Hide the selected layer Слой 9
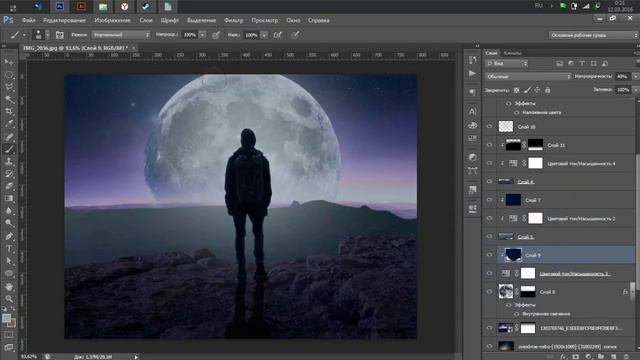Screen dimensions: 640x360 click(x=489, y=255)
